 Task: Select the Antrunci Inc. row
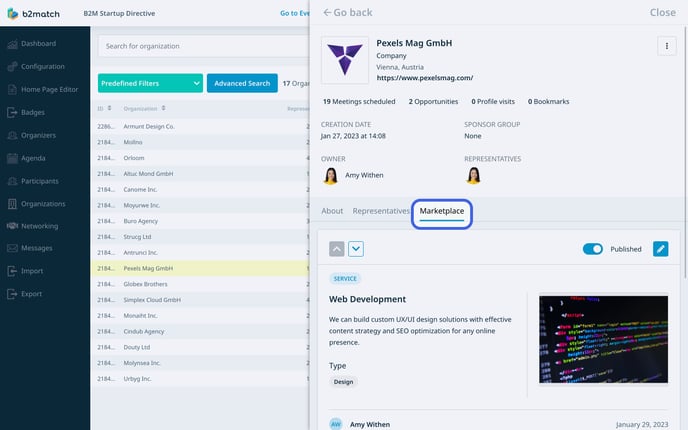pyautogui.click(x=200, y=253)
